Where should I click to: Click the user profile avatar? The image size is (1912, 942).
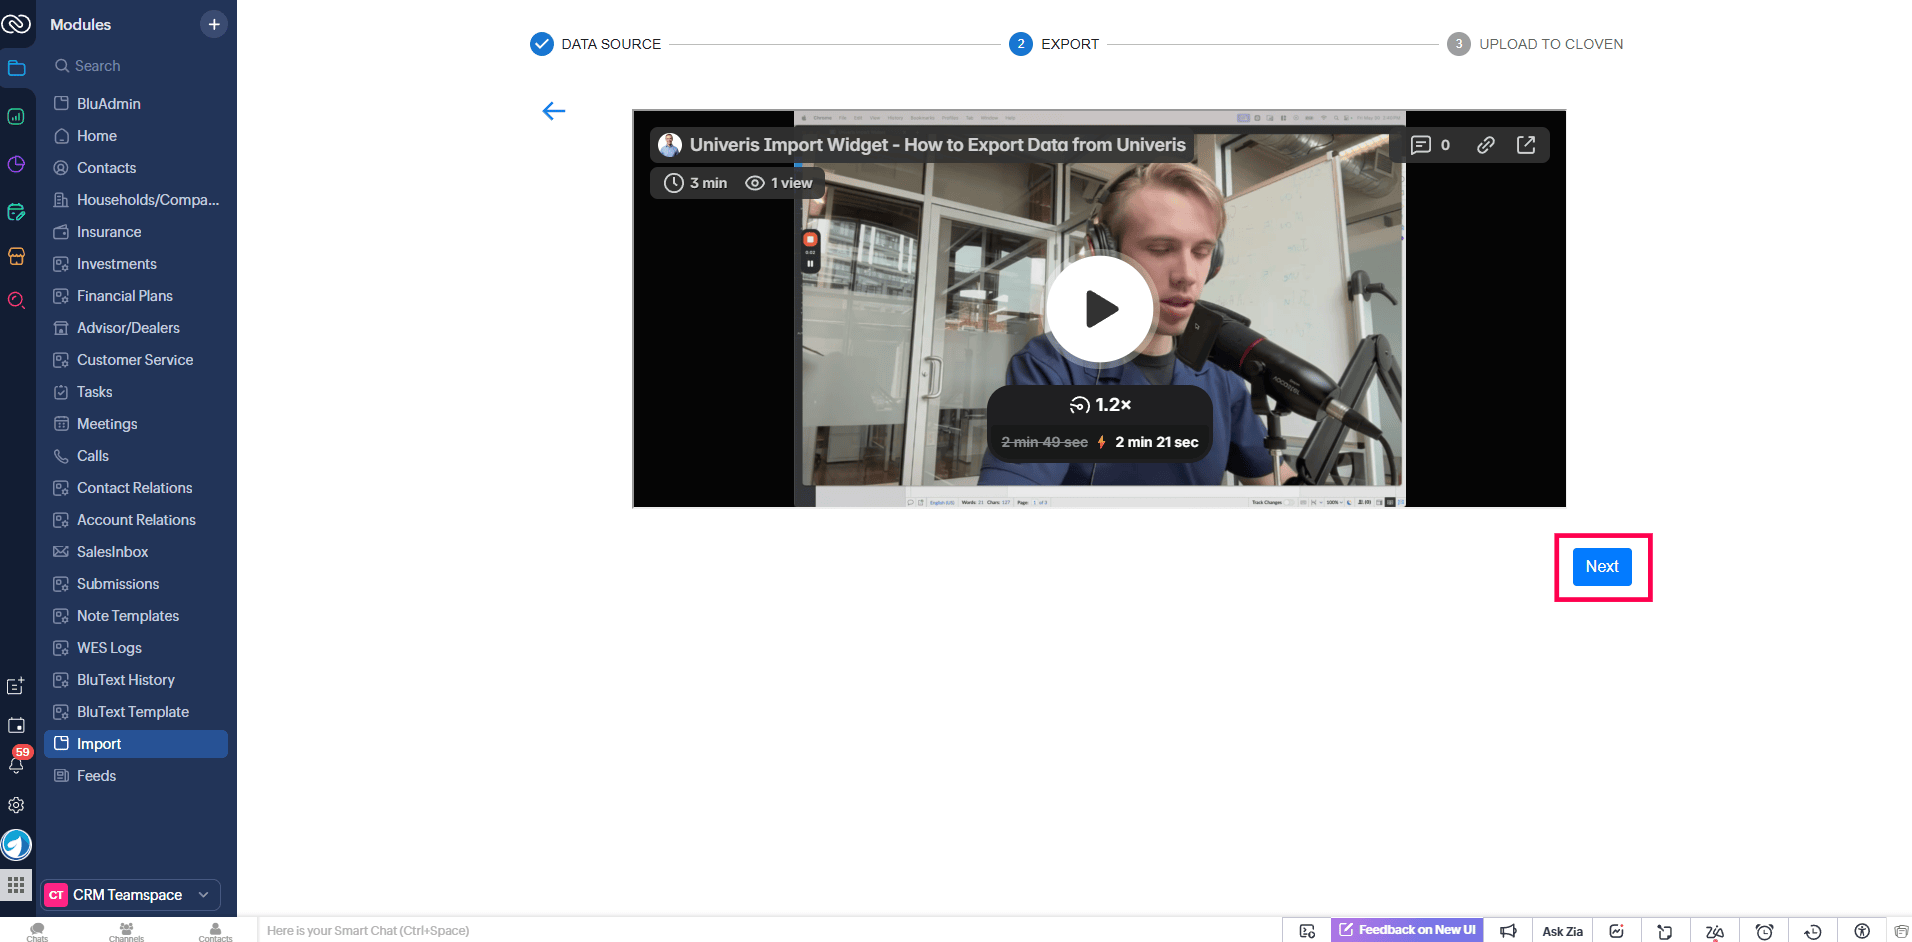click(16, 845)
